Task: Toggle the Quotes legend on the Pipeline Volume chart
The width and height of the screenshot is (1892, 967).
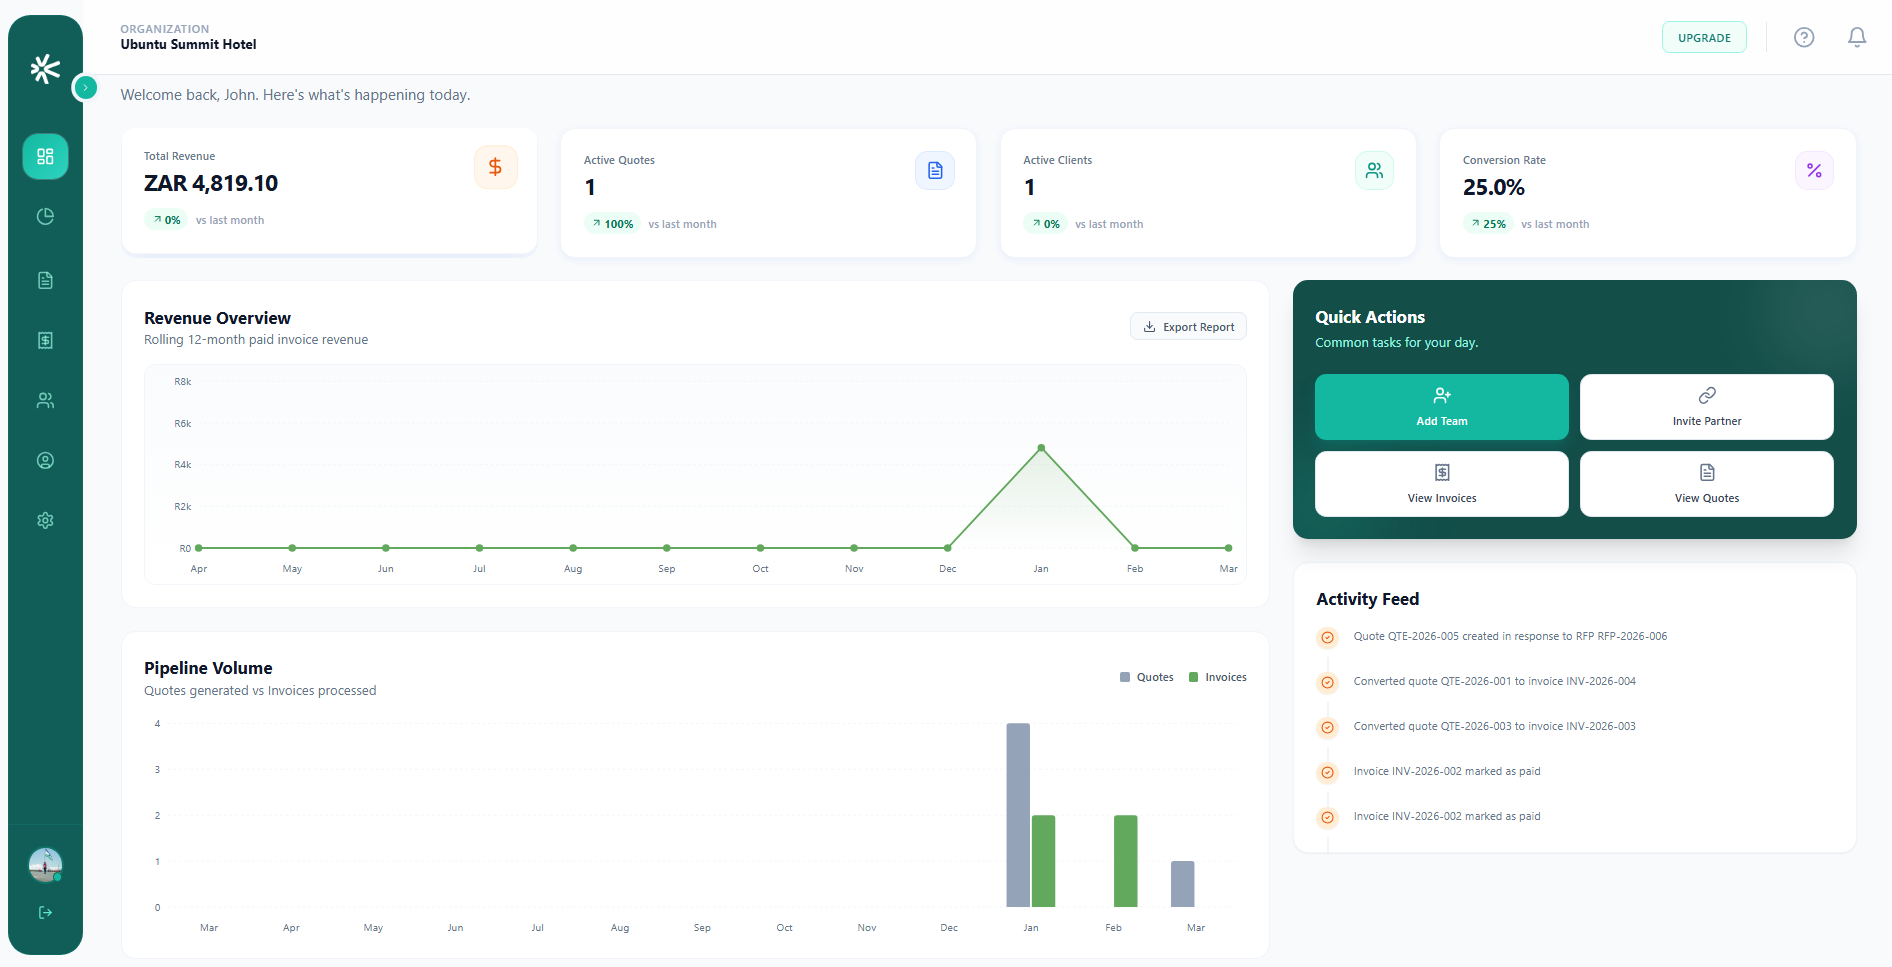Action: tap(1147, 677)
